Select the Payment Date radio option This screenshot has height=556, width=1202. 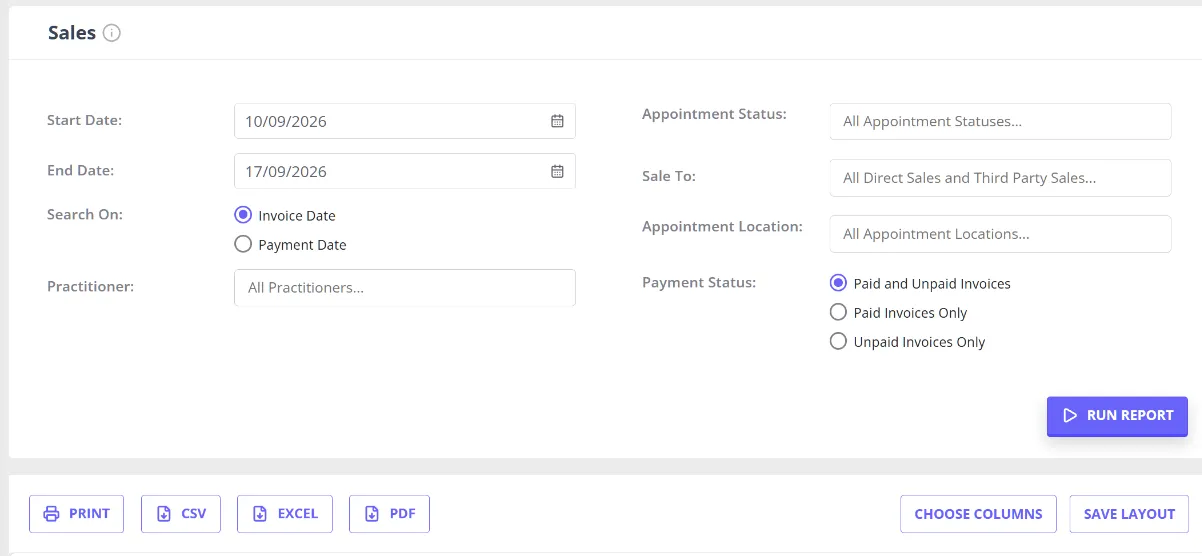[242, 244]
